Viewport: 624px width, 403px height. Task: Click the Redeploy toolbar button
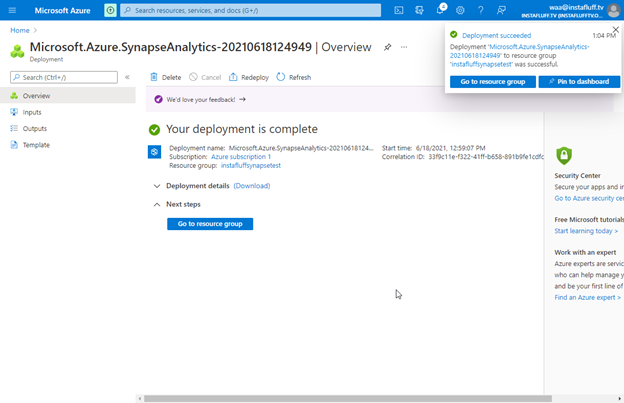click(249, 77)
